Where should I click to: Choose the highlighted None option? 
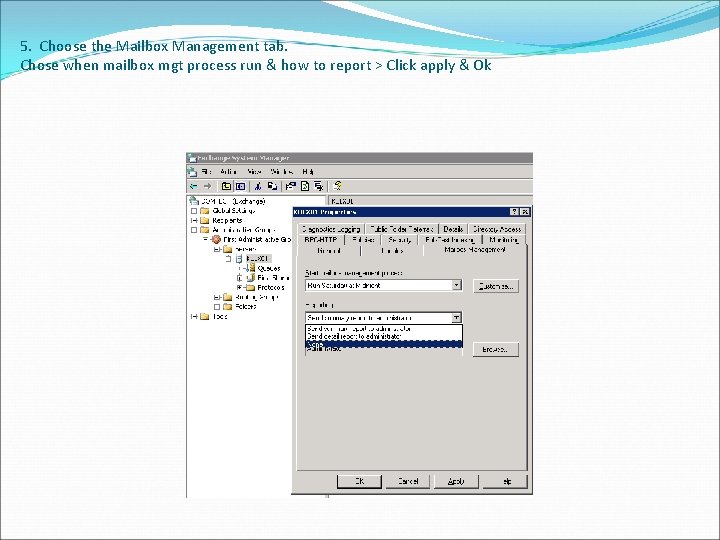383,344
